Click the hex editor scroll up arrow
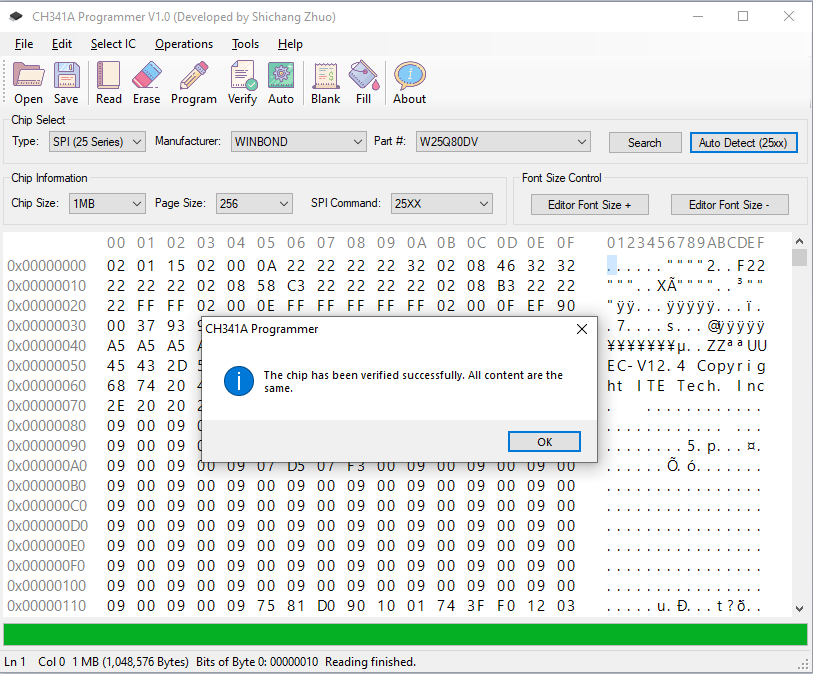 click(800, 241)
